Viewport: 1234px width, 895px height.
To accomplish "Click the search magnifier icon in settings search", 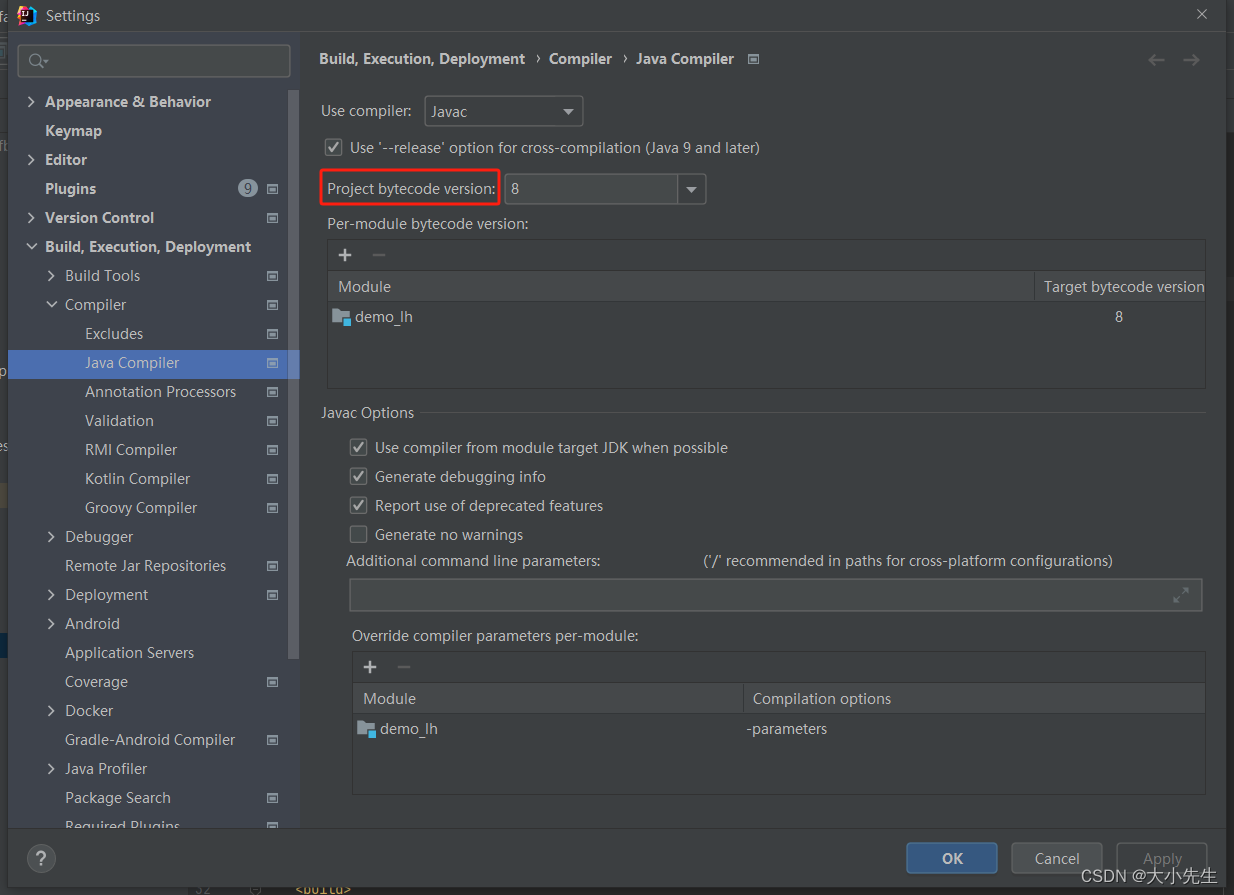I will (37, 61).
